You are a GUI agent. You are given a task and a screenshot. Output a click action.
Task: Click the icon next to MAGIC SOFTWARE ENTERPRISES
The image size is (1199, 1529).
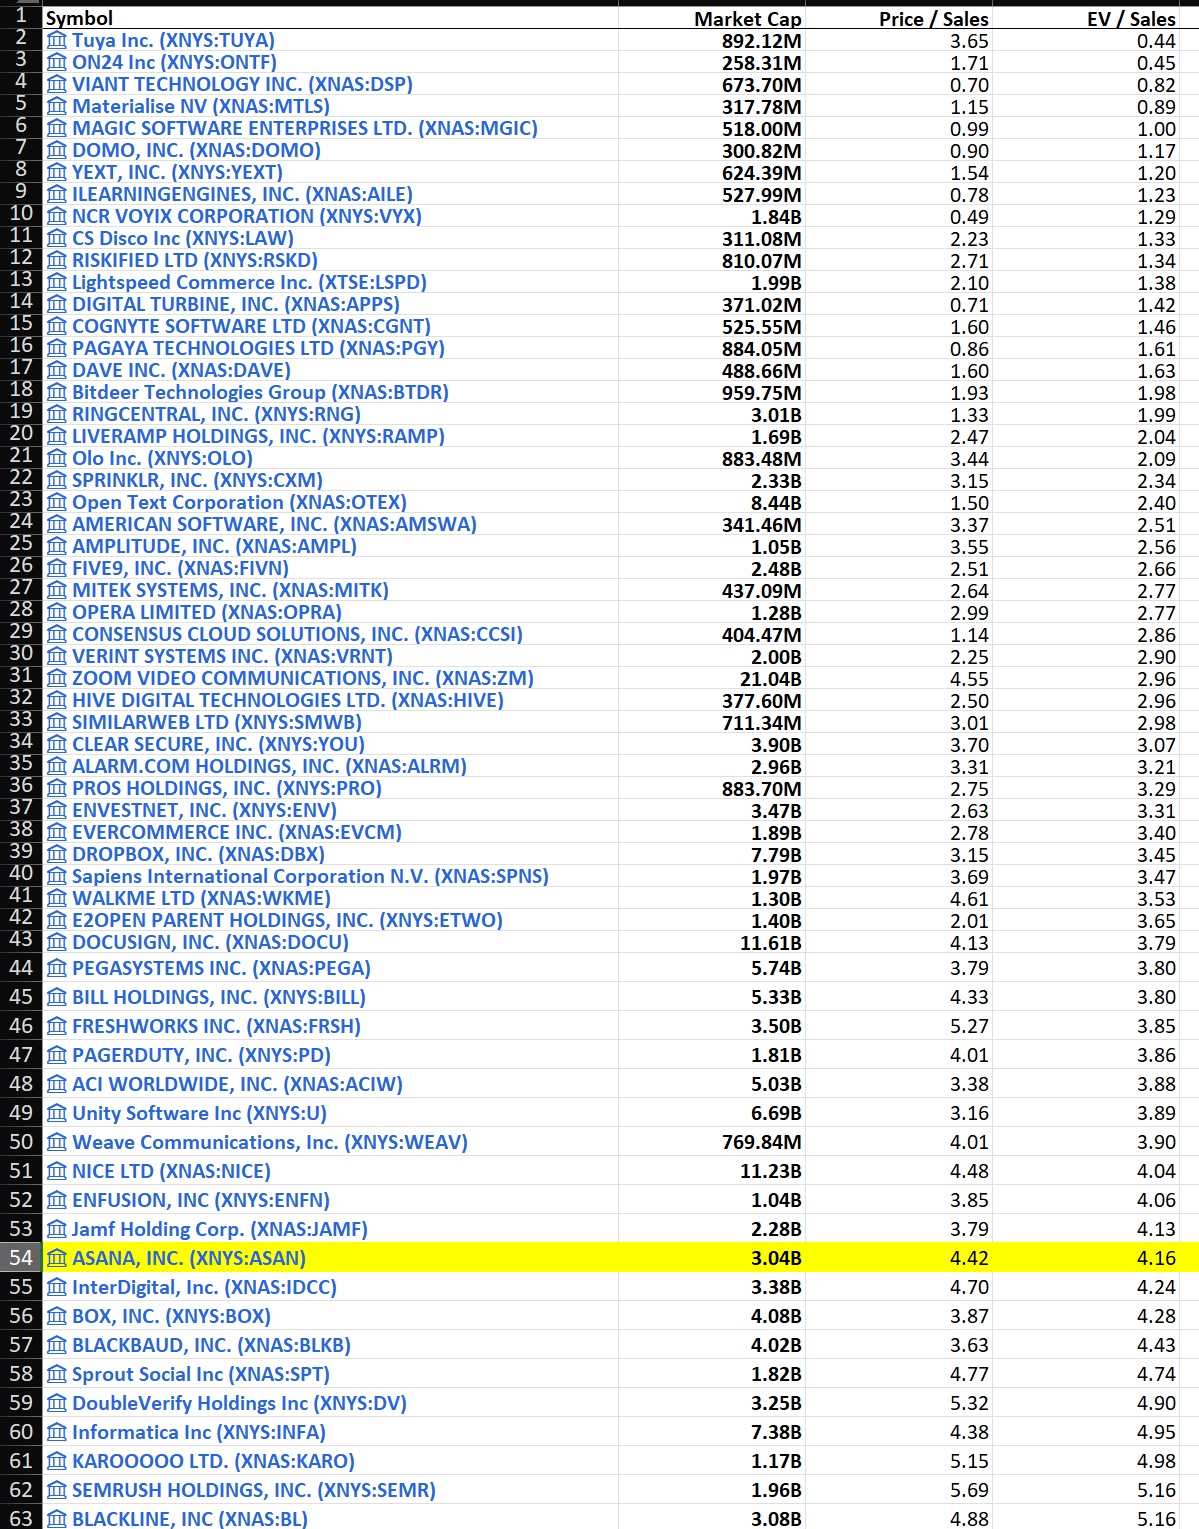57,128
